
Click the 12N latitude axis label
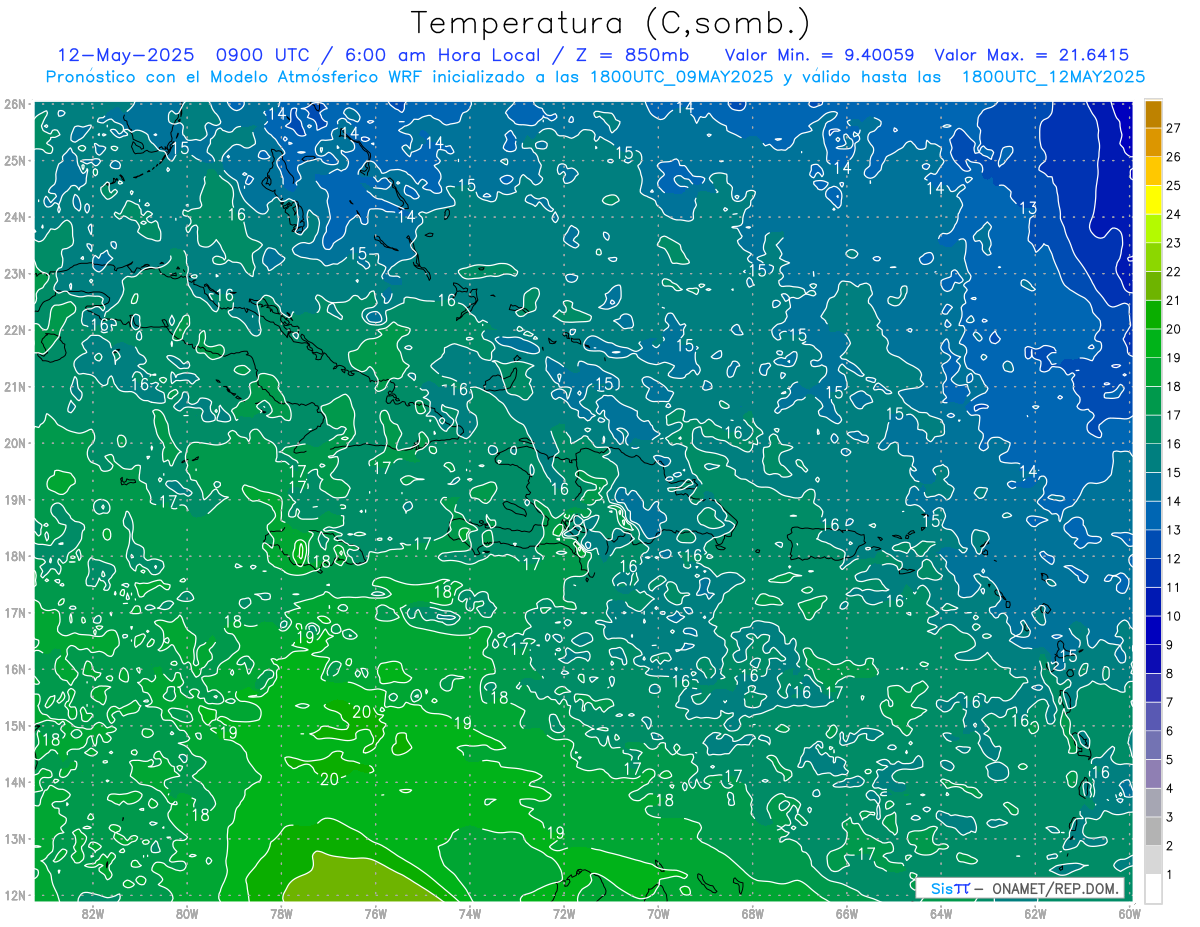click(14, 895)
